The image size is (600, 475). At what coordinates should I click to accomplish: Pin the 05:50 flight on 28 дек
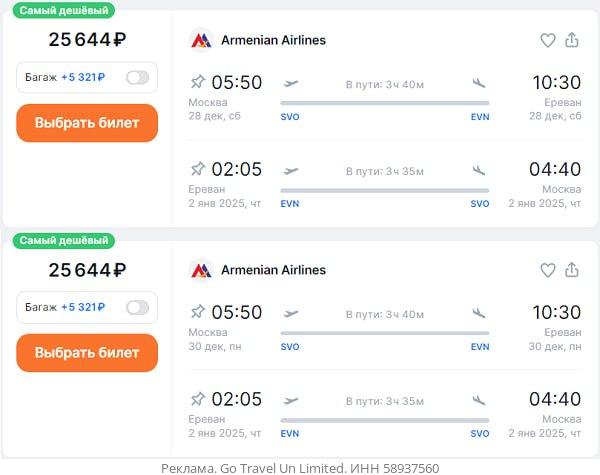[197, 82]
